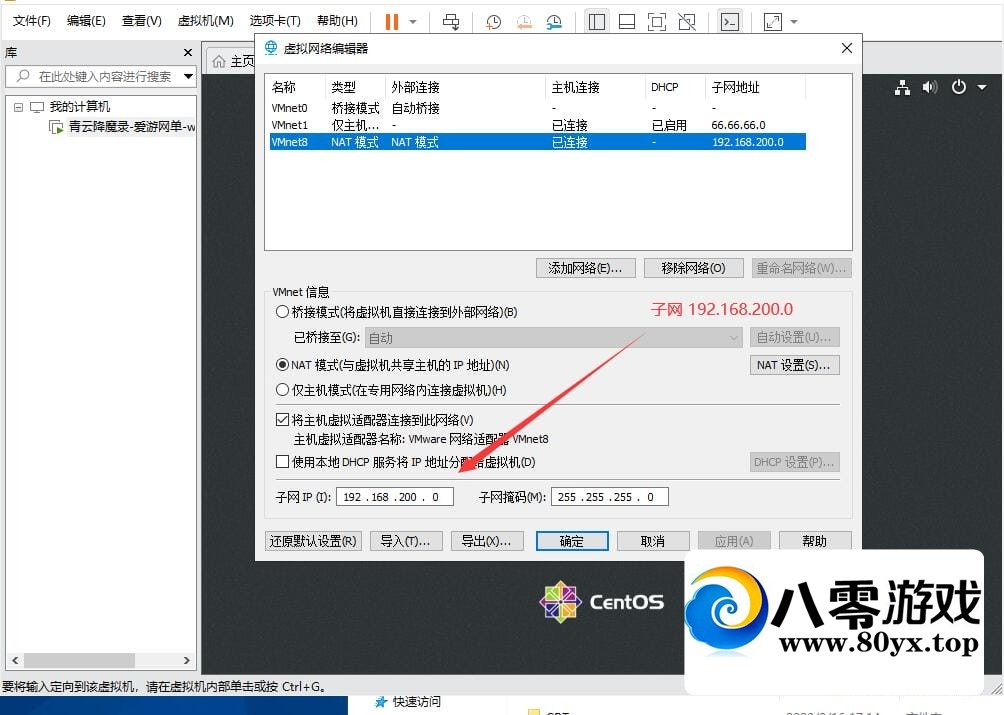
Task: Open the dropdown arrow beside the power icon
Action: coord(982,87)
